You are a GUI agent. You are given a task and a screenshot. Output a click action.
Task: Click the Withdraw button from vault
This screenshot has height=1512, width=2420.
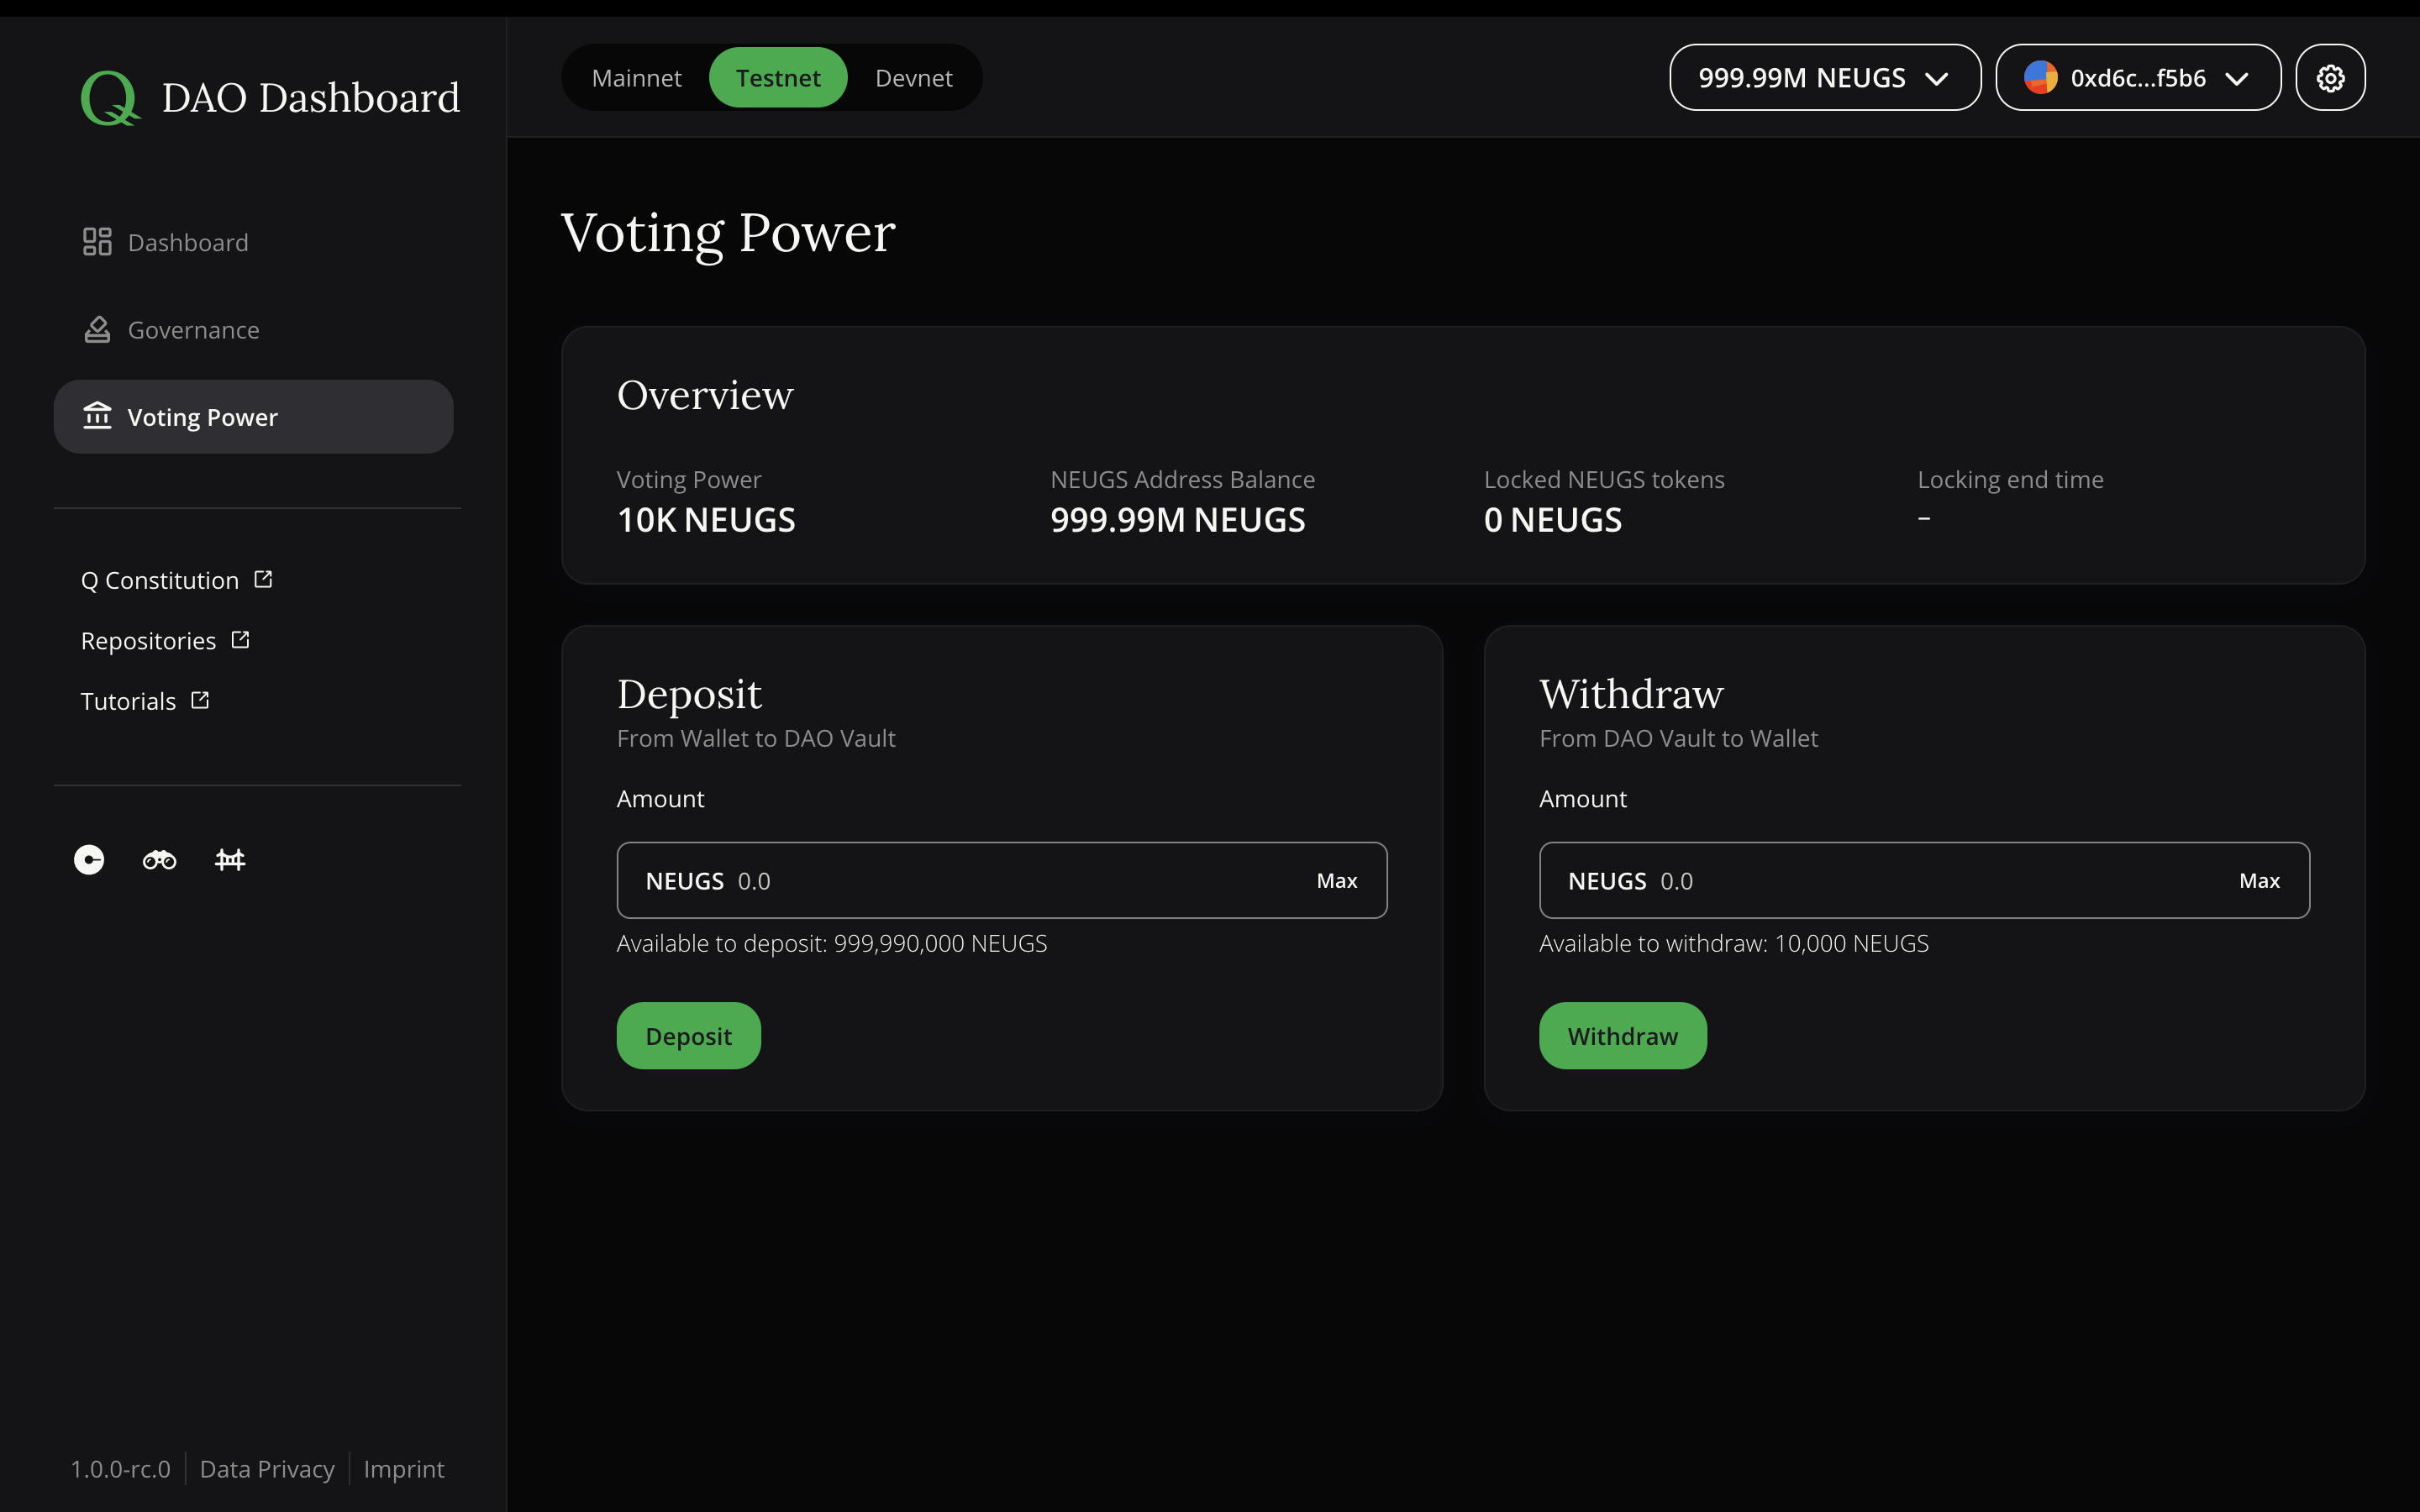[x=1622, y=1035]
